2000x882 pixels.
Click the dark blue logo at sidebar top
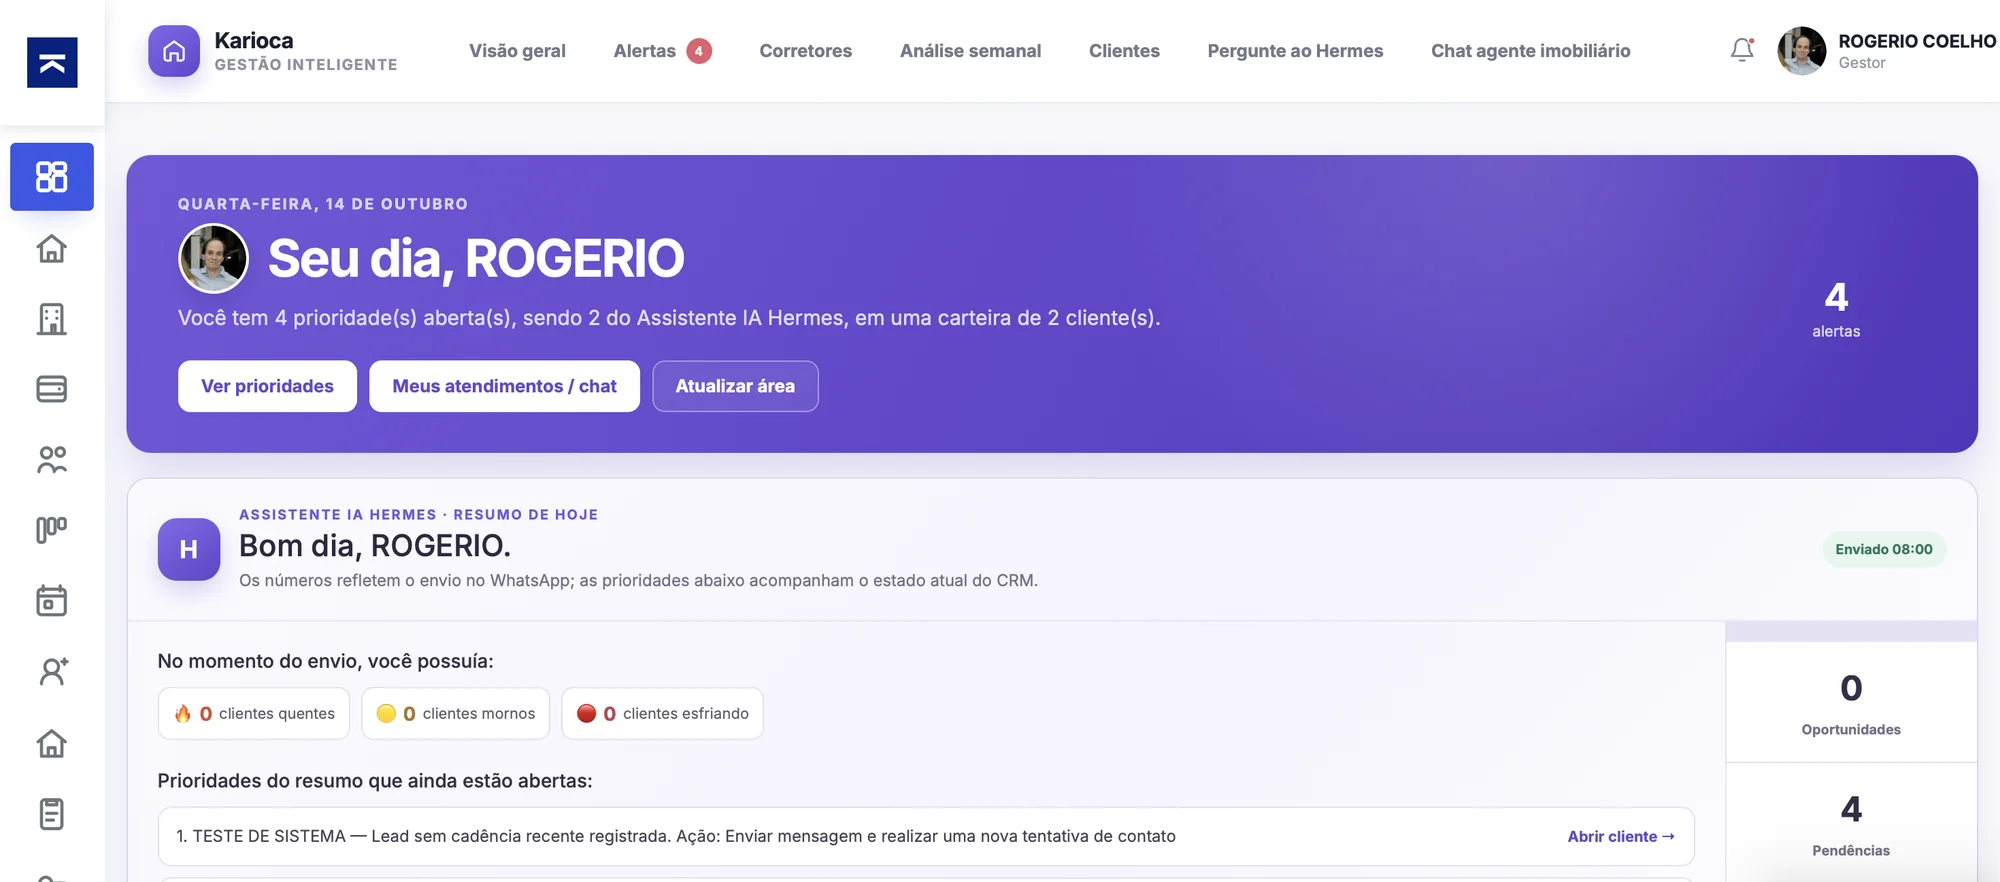(52, 62)
